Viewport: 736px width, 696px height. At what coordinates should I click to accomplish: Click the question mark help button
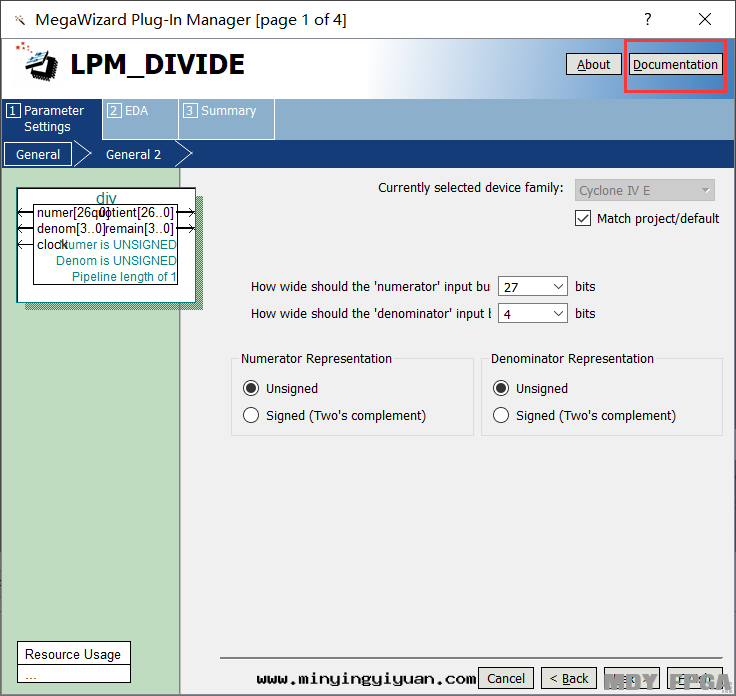(647, 19)
